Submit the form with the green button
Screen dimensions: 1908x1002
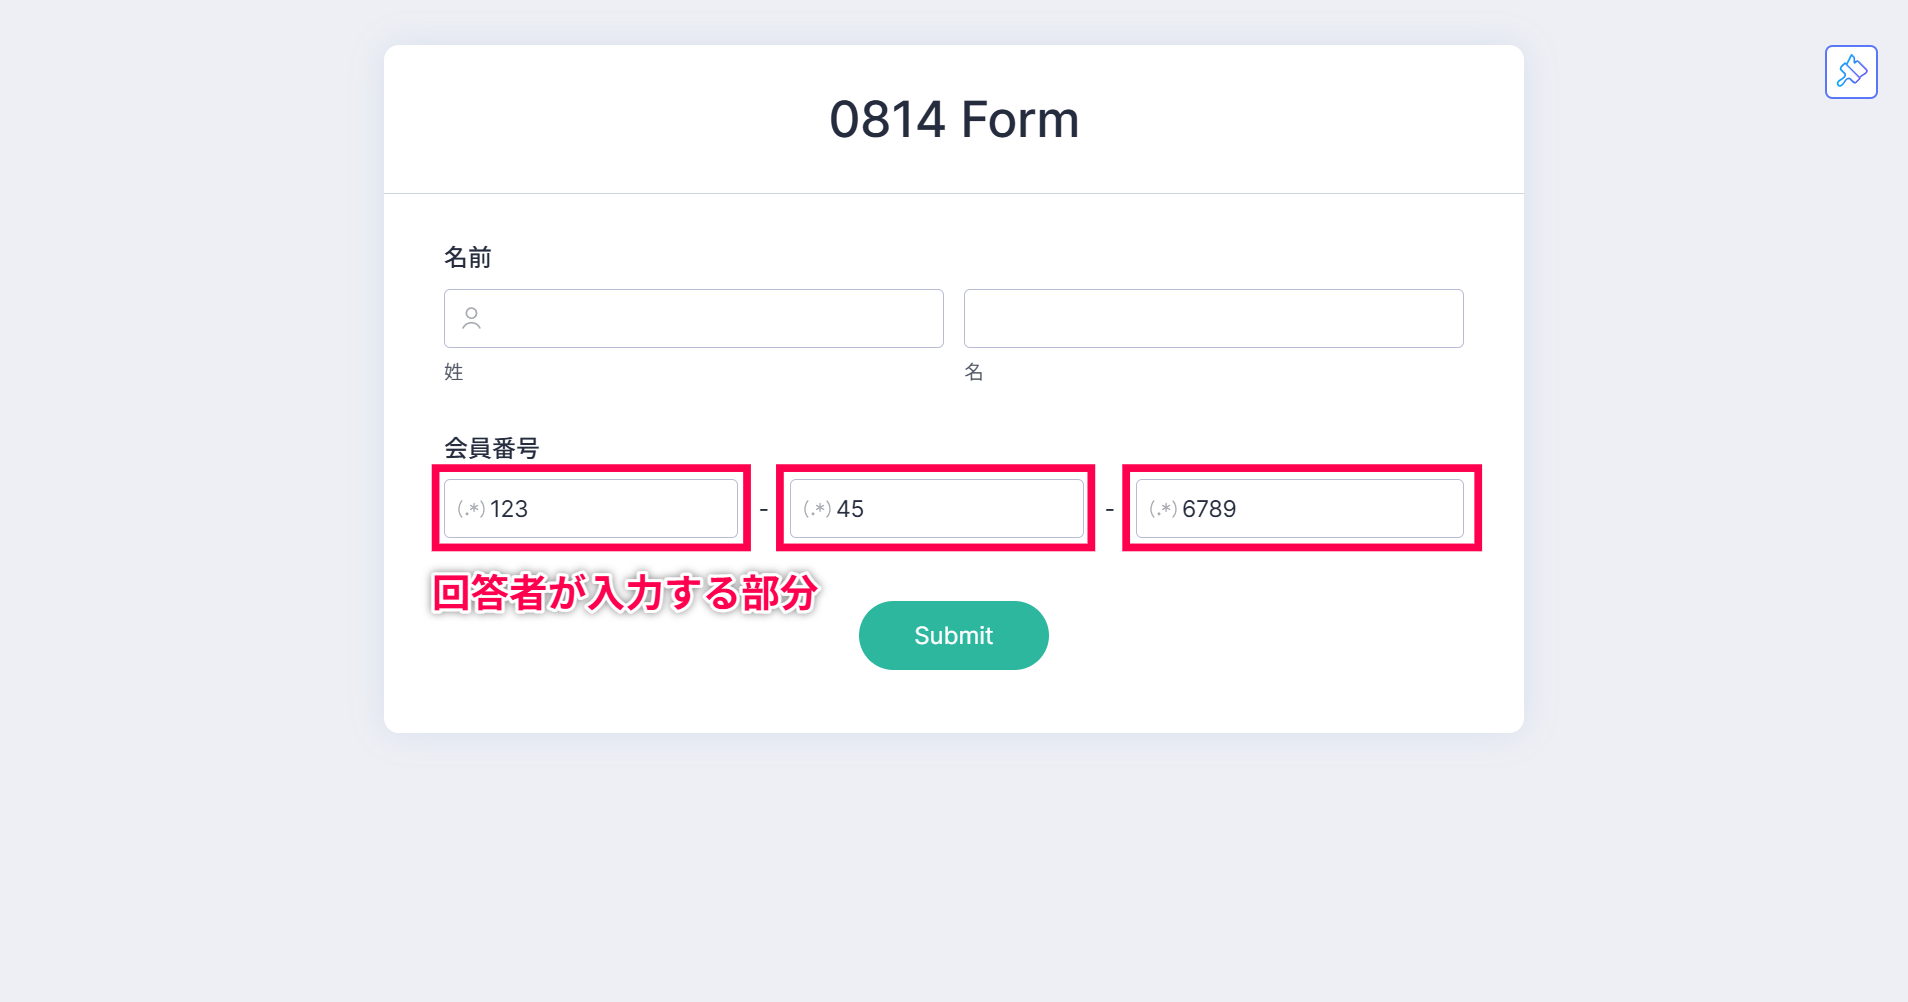[x=953, y=635]
